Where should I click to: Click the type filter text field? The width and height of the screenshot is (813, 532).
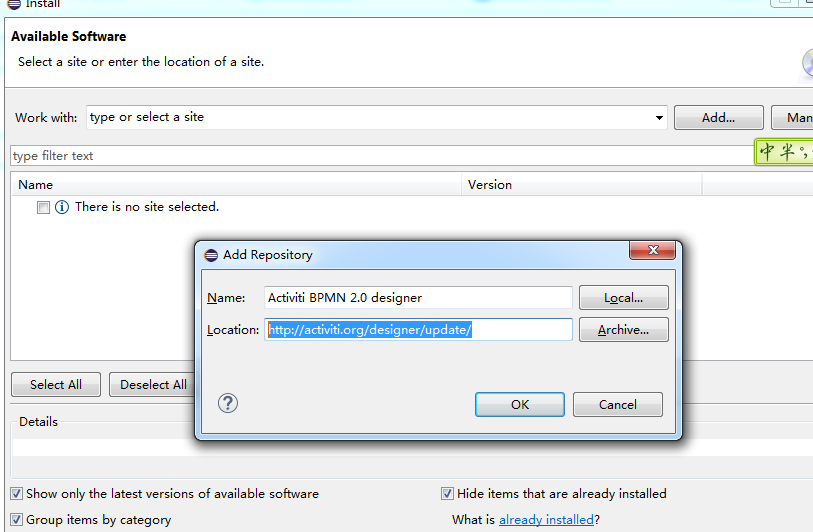coord(382,156)
